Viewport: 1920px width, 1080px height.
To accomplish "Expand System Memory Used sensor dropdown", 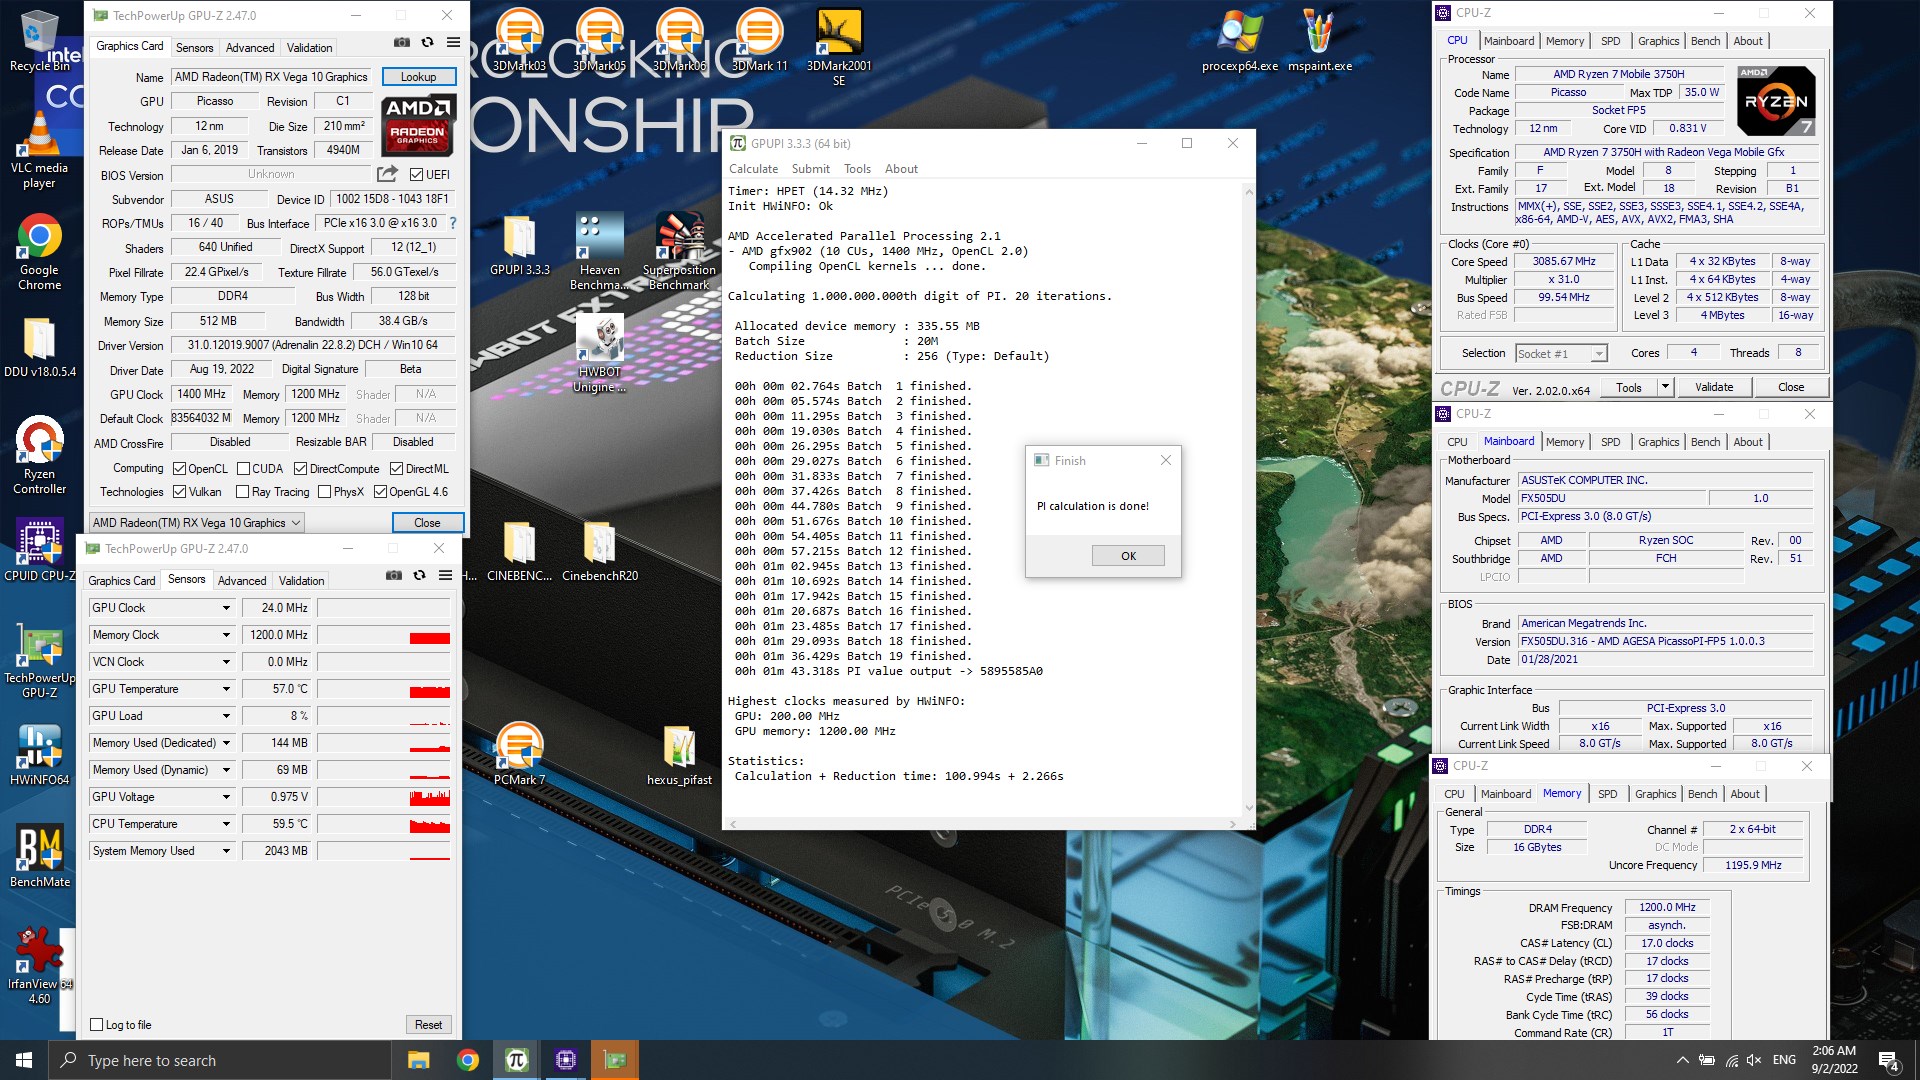I will tap(226, 851).
